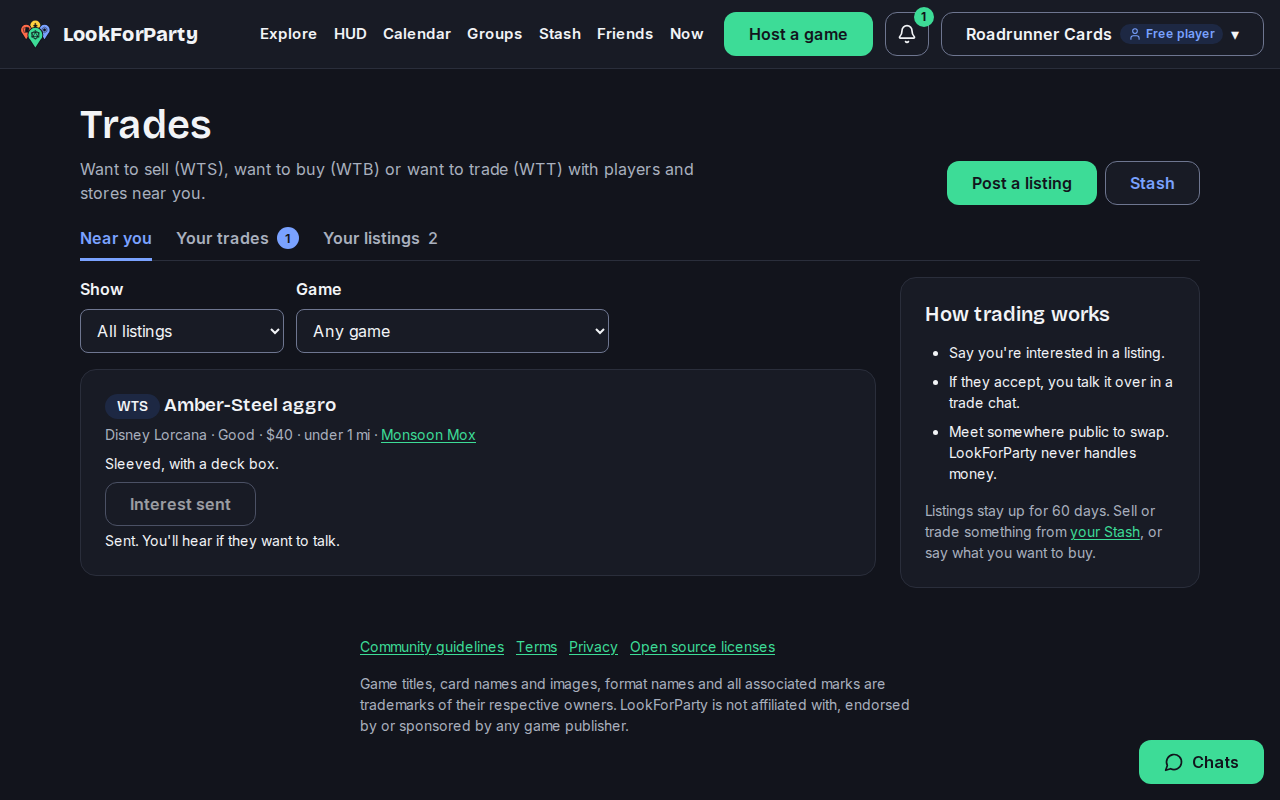1280x800 pixels.
Task: Switch to the Your trades tab
Action: [237, 238]
